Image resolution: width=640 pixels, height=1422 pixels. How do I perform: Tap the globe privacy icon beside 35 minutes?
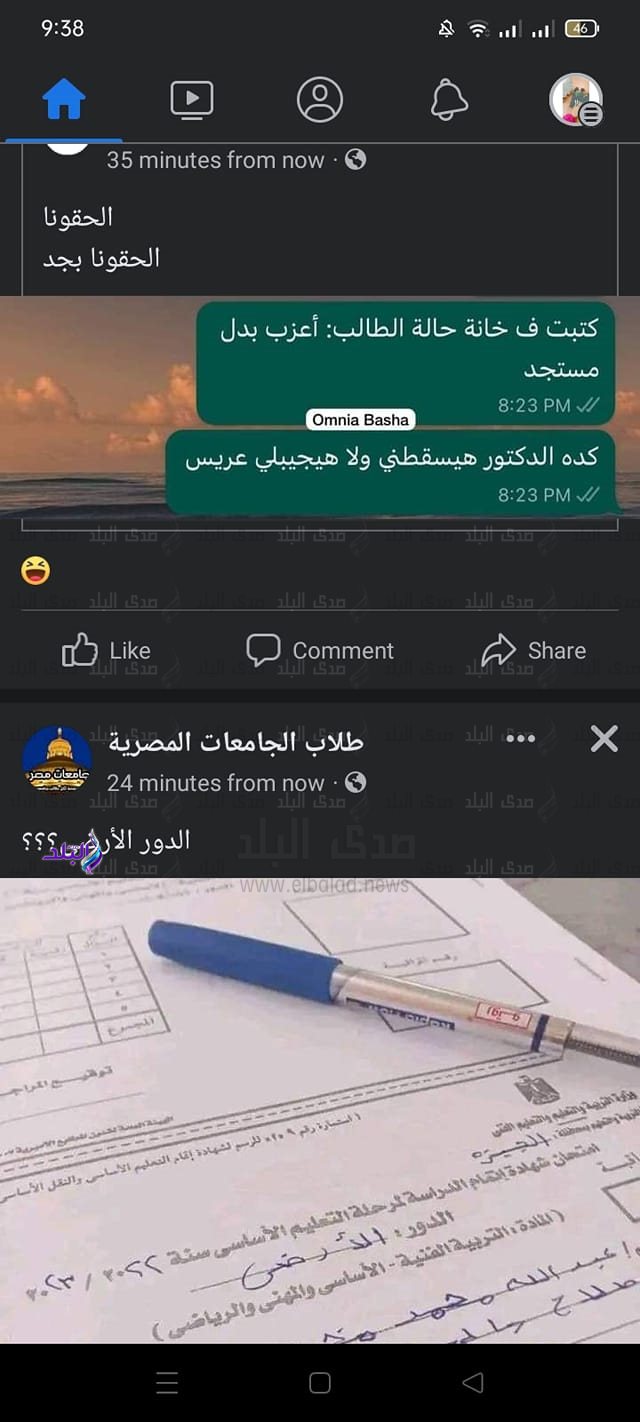click(x=355, y=160)
